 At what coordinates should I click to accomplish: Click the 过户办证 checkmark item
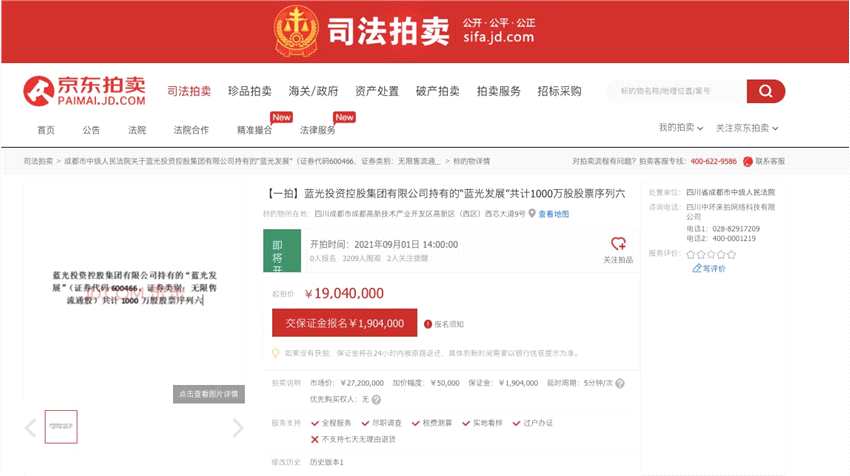532,423
